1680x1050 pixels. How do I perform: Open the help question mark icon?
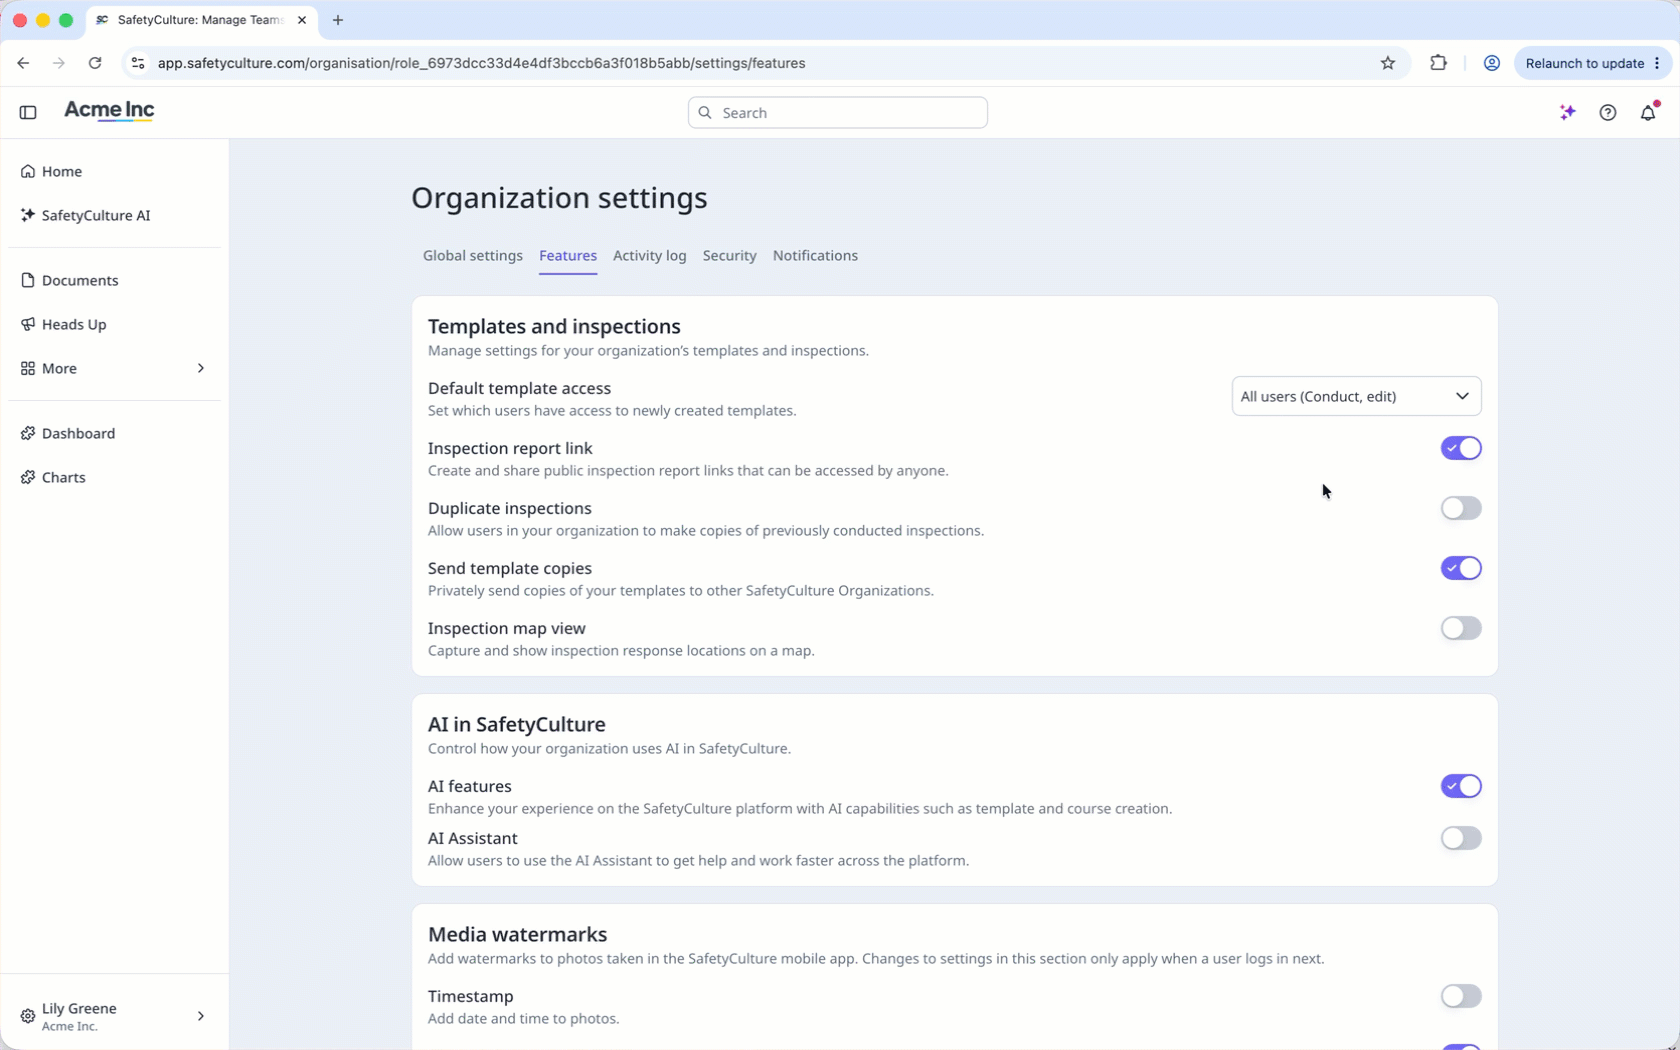[1608, 113]
